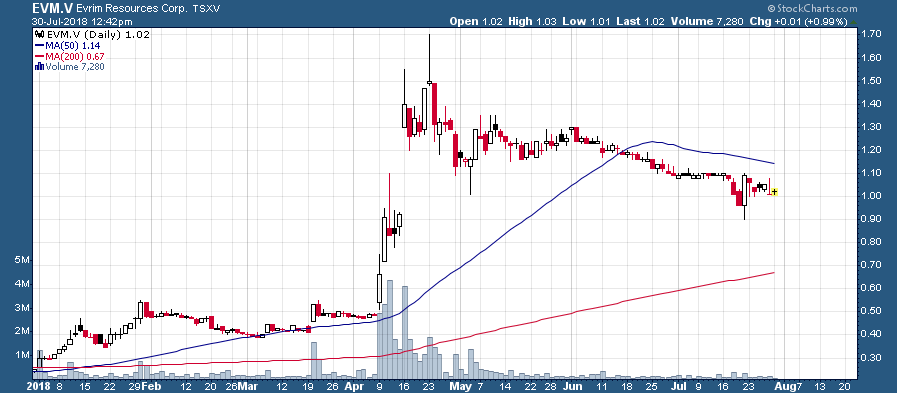
Task: Click the 1.40 price axis label
Action: coord(871,104)
